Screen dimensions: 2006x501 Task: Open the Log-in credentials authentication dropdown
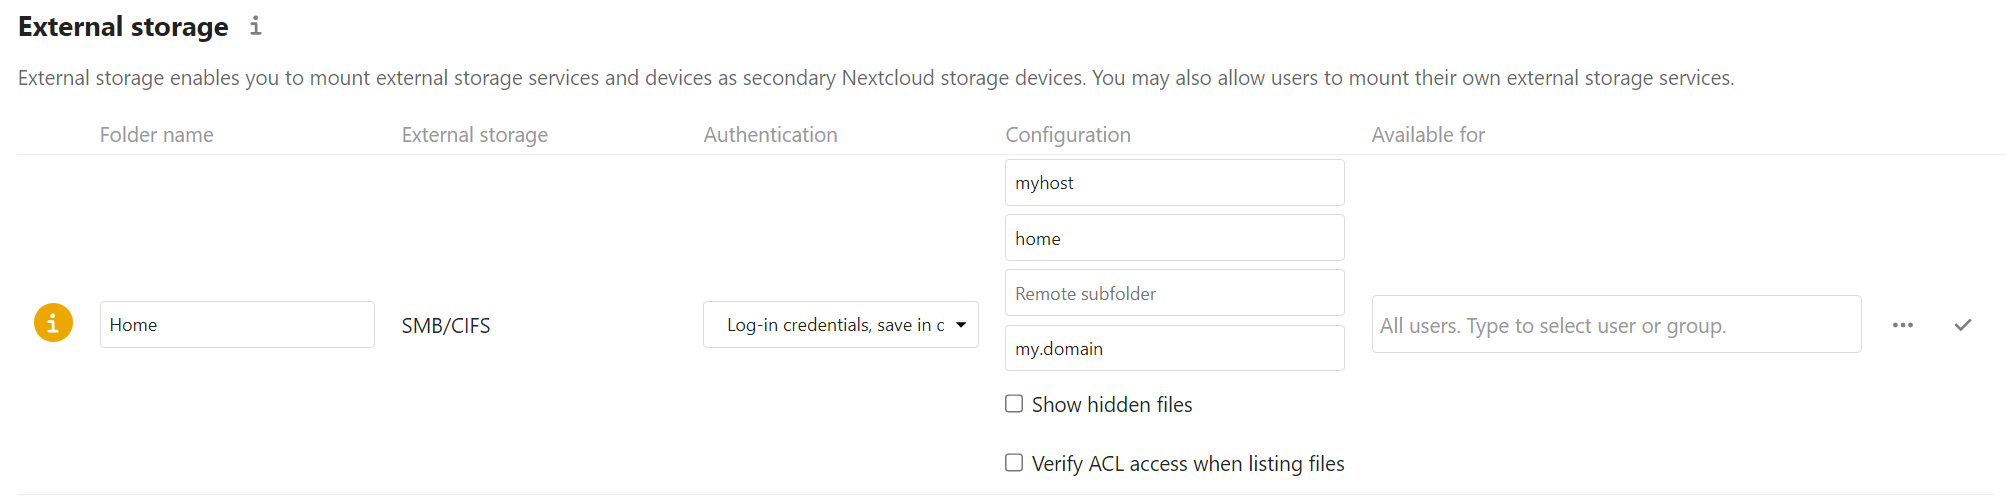(x=840, y=325)
